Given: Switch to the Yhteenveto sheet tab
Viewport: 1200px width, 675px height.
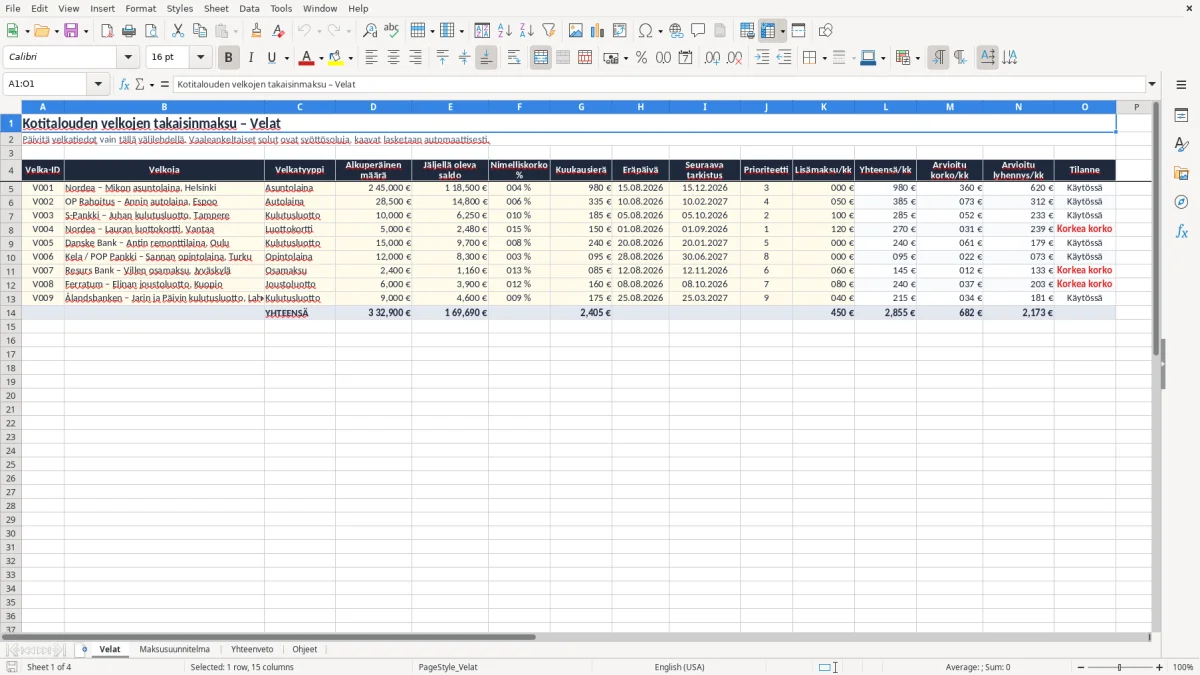Looking at the screenshot, I should (252, 649).
